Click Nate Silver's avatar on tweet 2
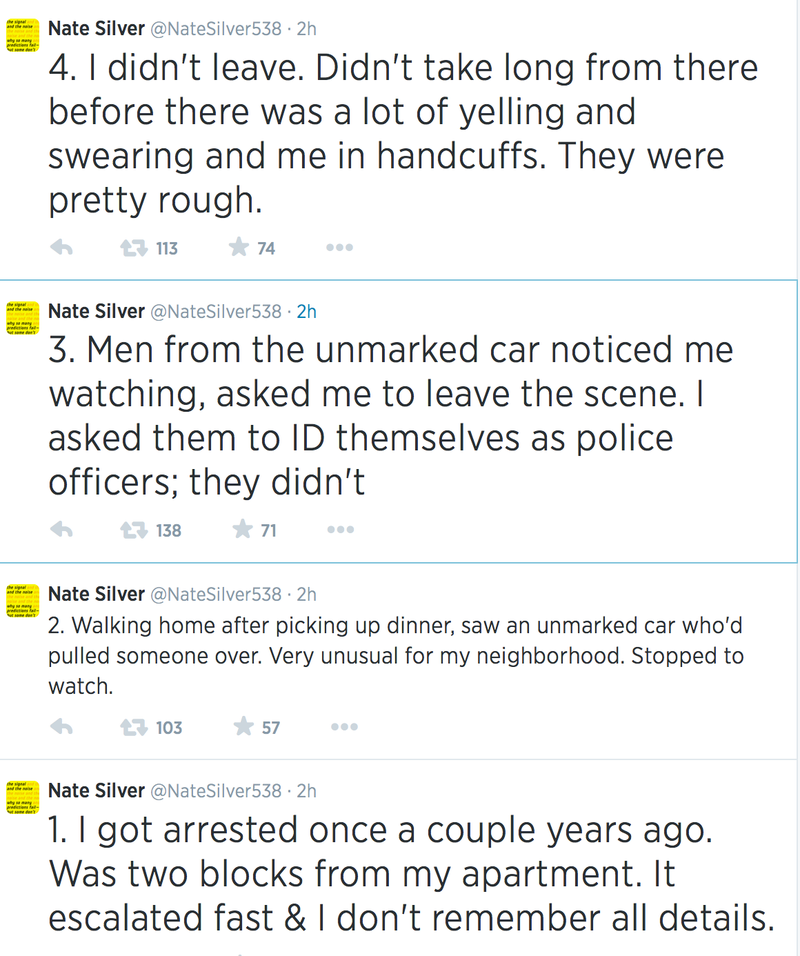The height and width of the screenshot is (956, 800). pos(23,601)
